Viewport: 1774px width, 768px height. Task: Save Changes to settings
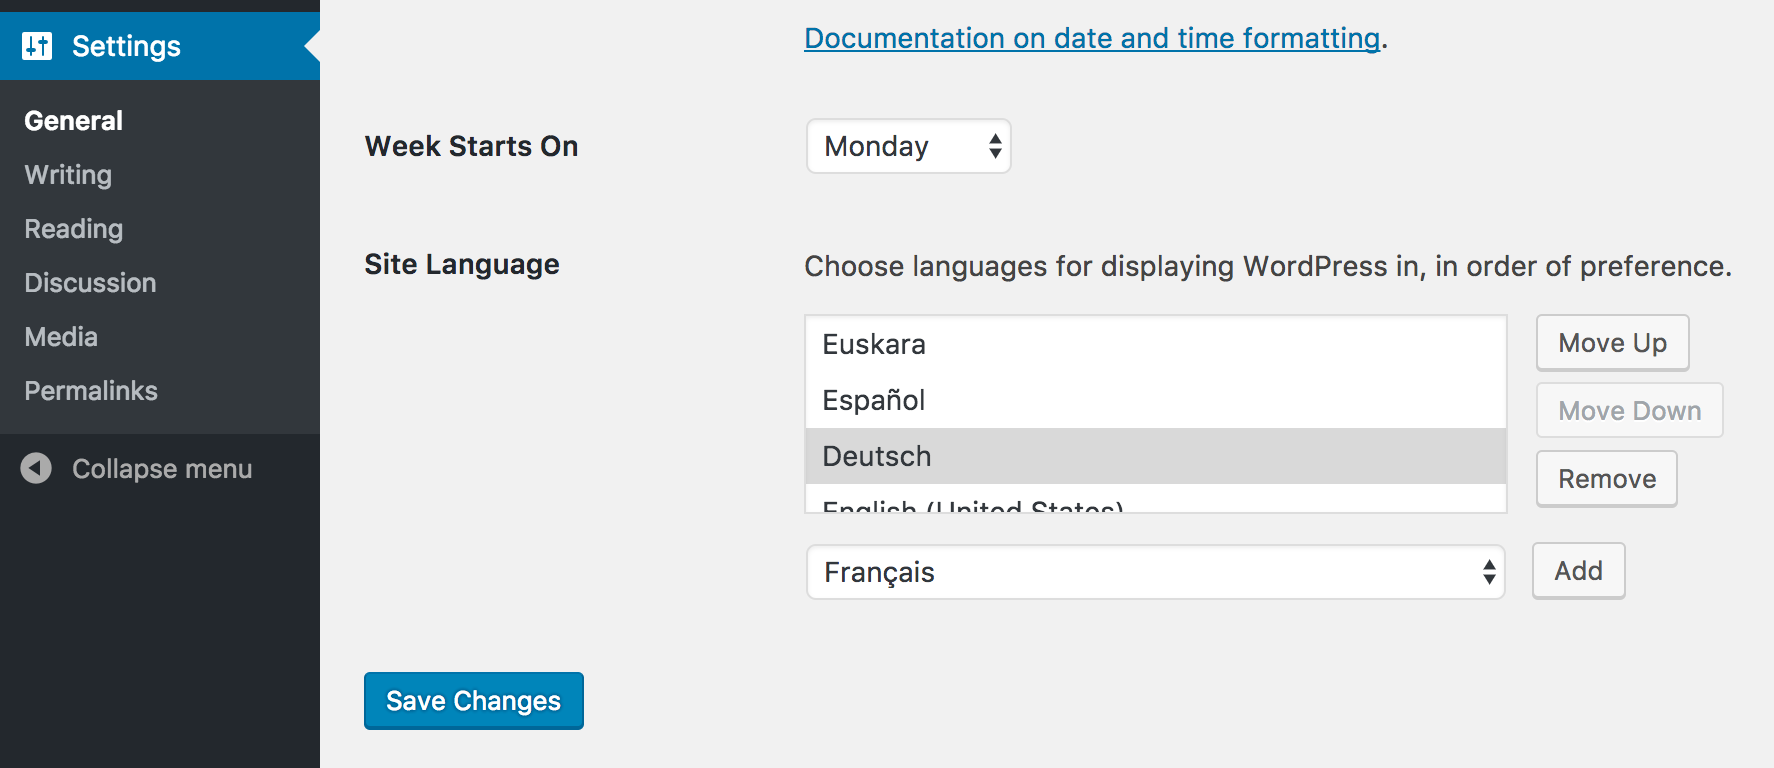473,701
